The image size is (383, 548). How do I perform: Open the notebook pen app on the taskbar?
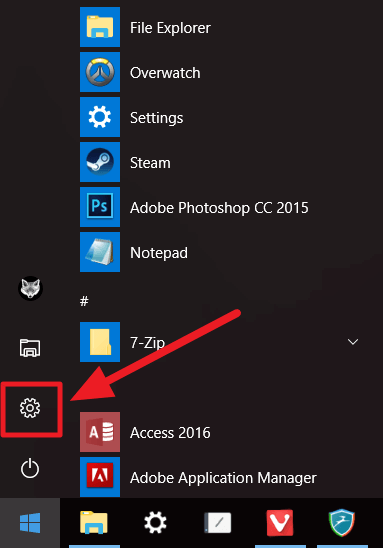(x=218, y=523)
